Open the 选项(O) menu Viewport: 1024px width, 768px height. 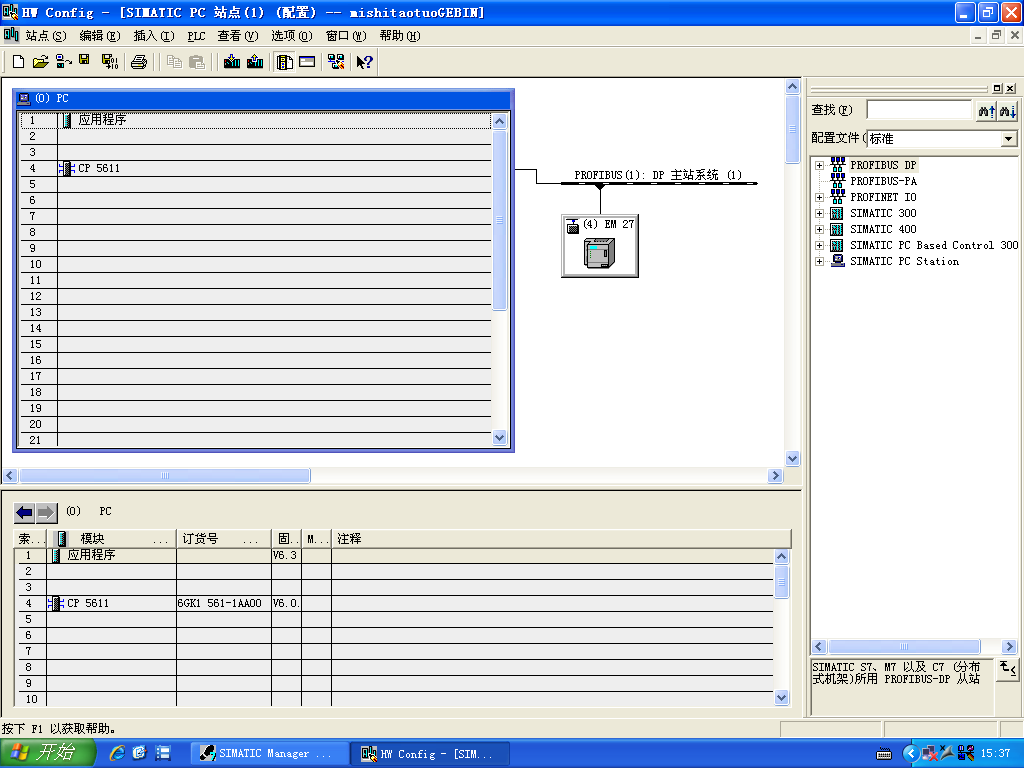tap(292, 36)
